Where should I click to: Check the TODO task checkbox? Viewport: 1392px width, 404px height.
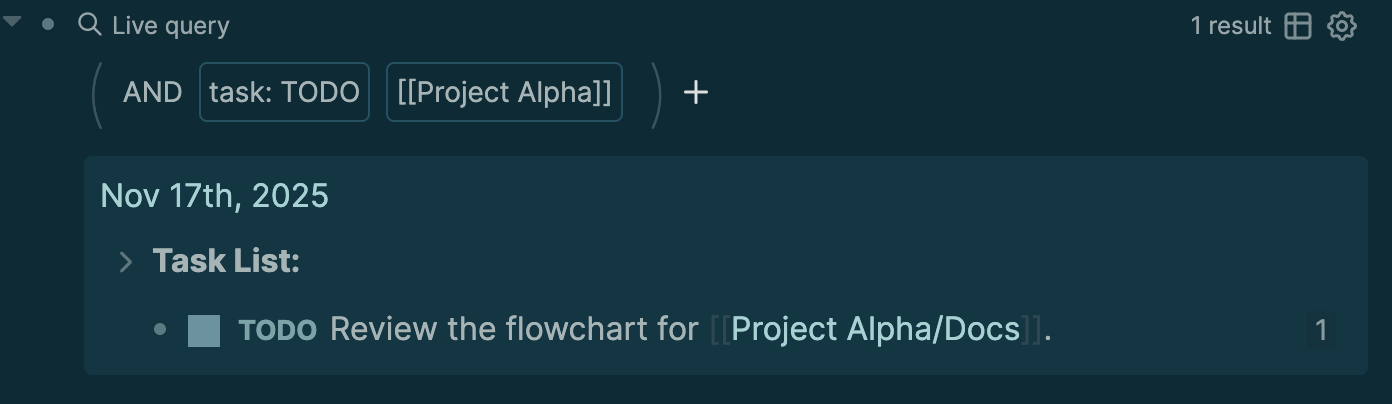(x=204, y=331)
